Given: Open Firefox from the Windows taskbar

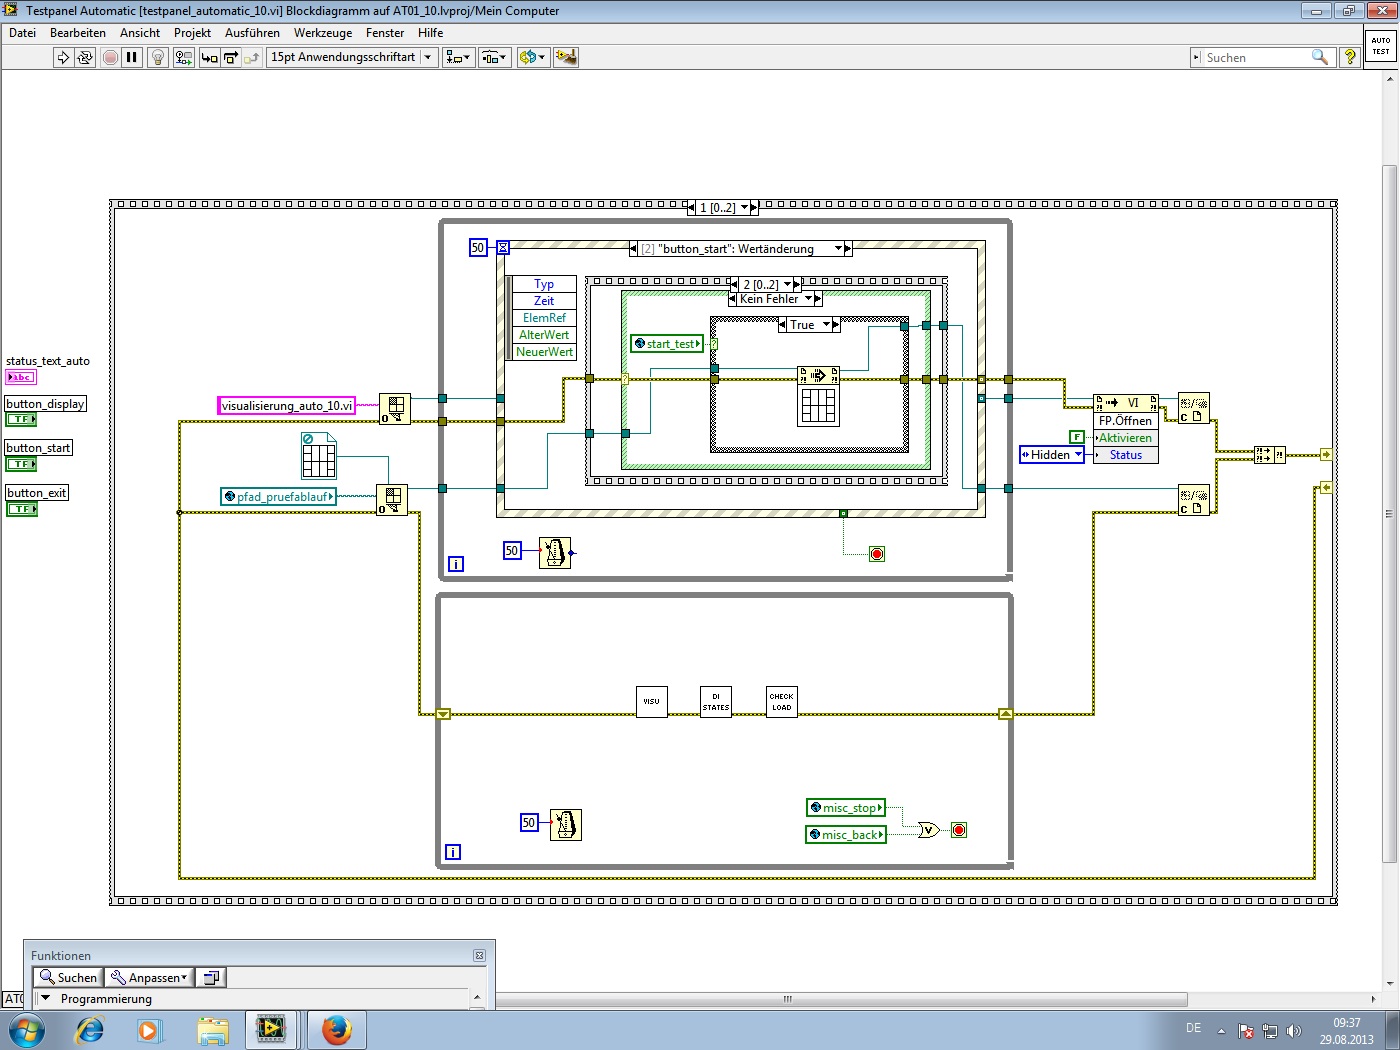Looking at the screenshot, I should (x=337, y=1029).
